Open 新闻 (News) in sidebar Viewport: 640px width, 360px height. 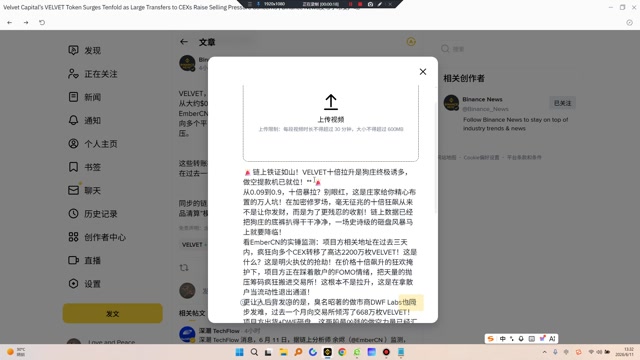tap(84, 97)
